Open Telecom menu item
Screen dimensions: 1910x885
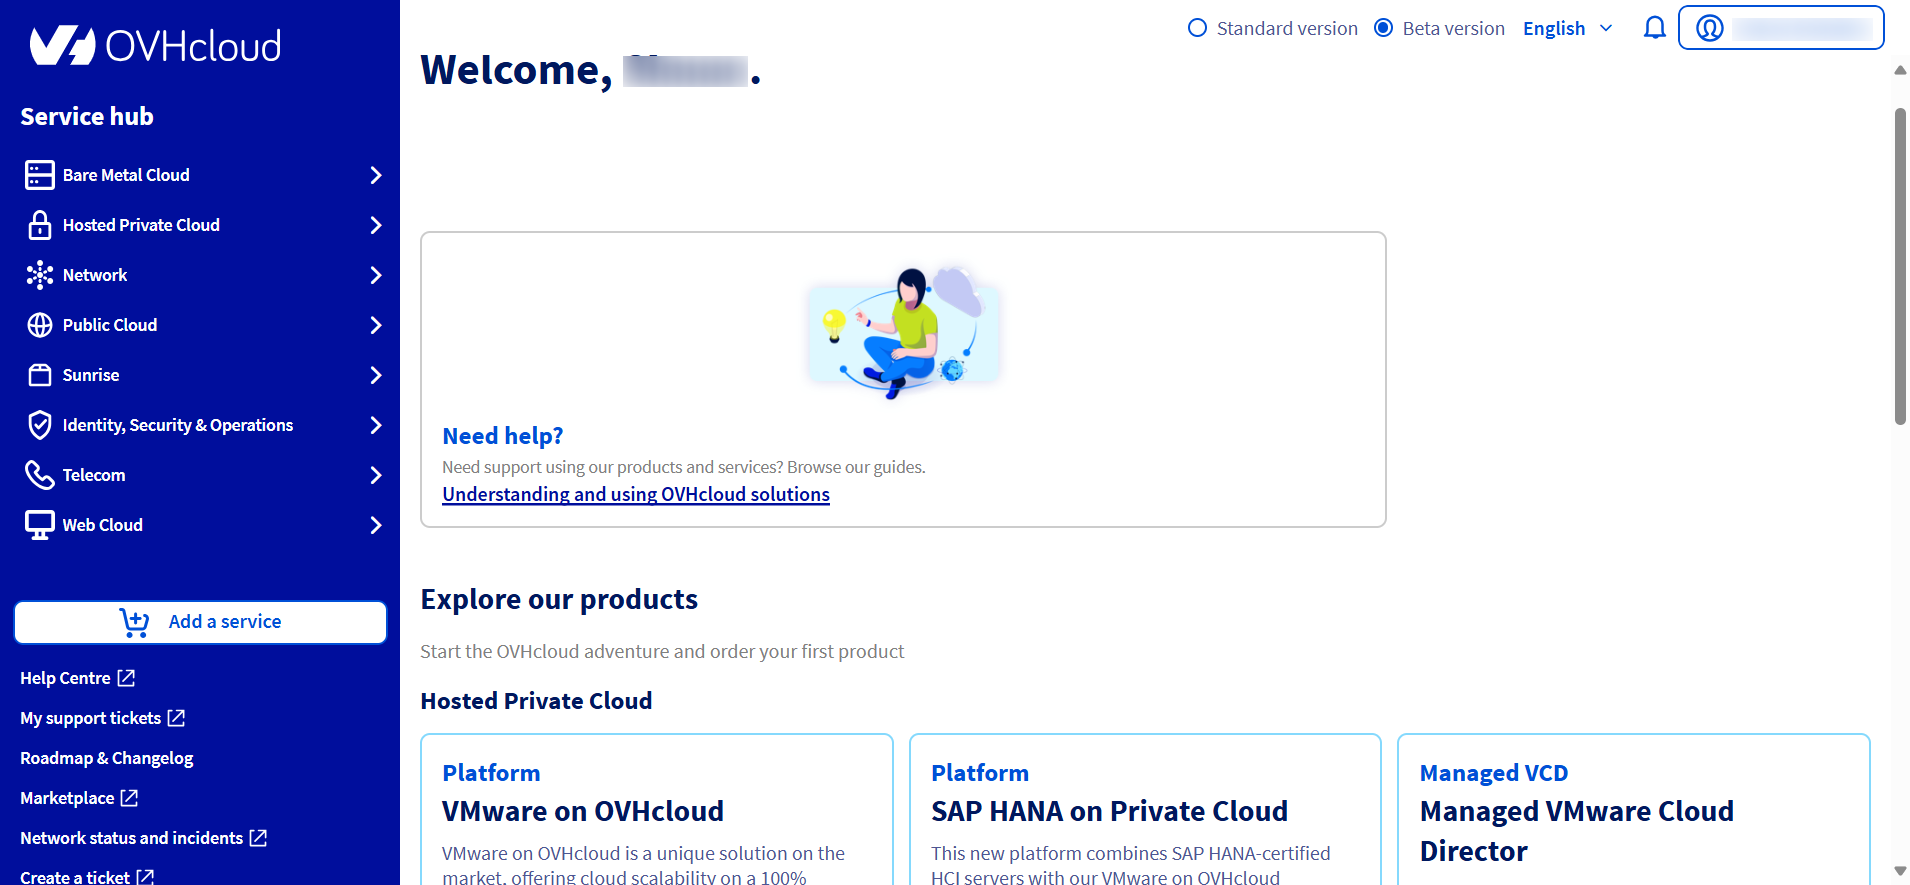point(200,475)
